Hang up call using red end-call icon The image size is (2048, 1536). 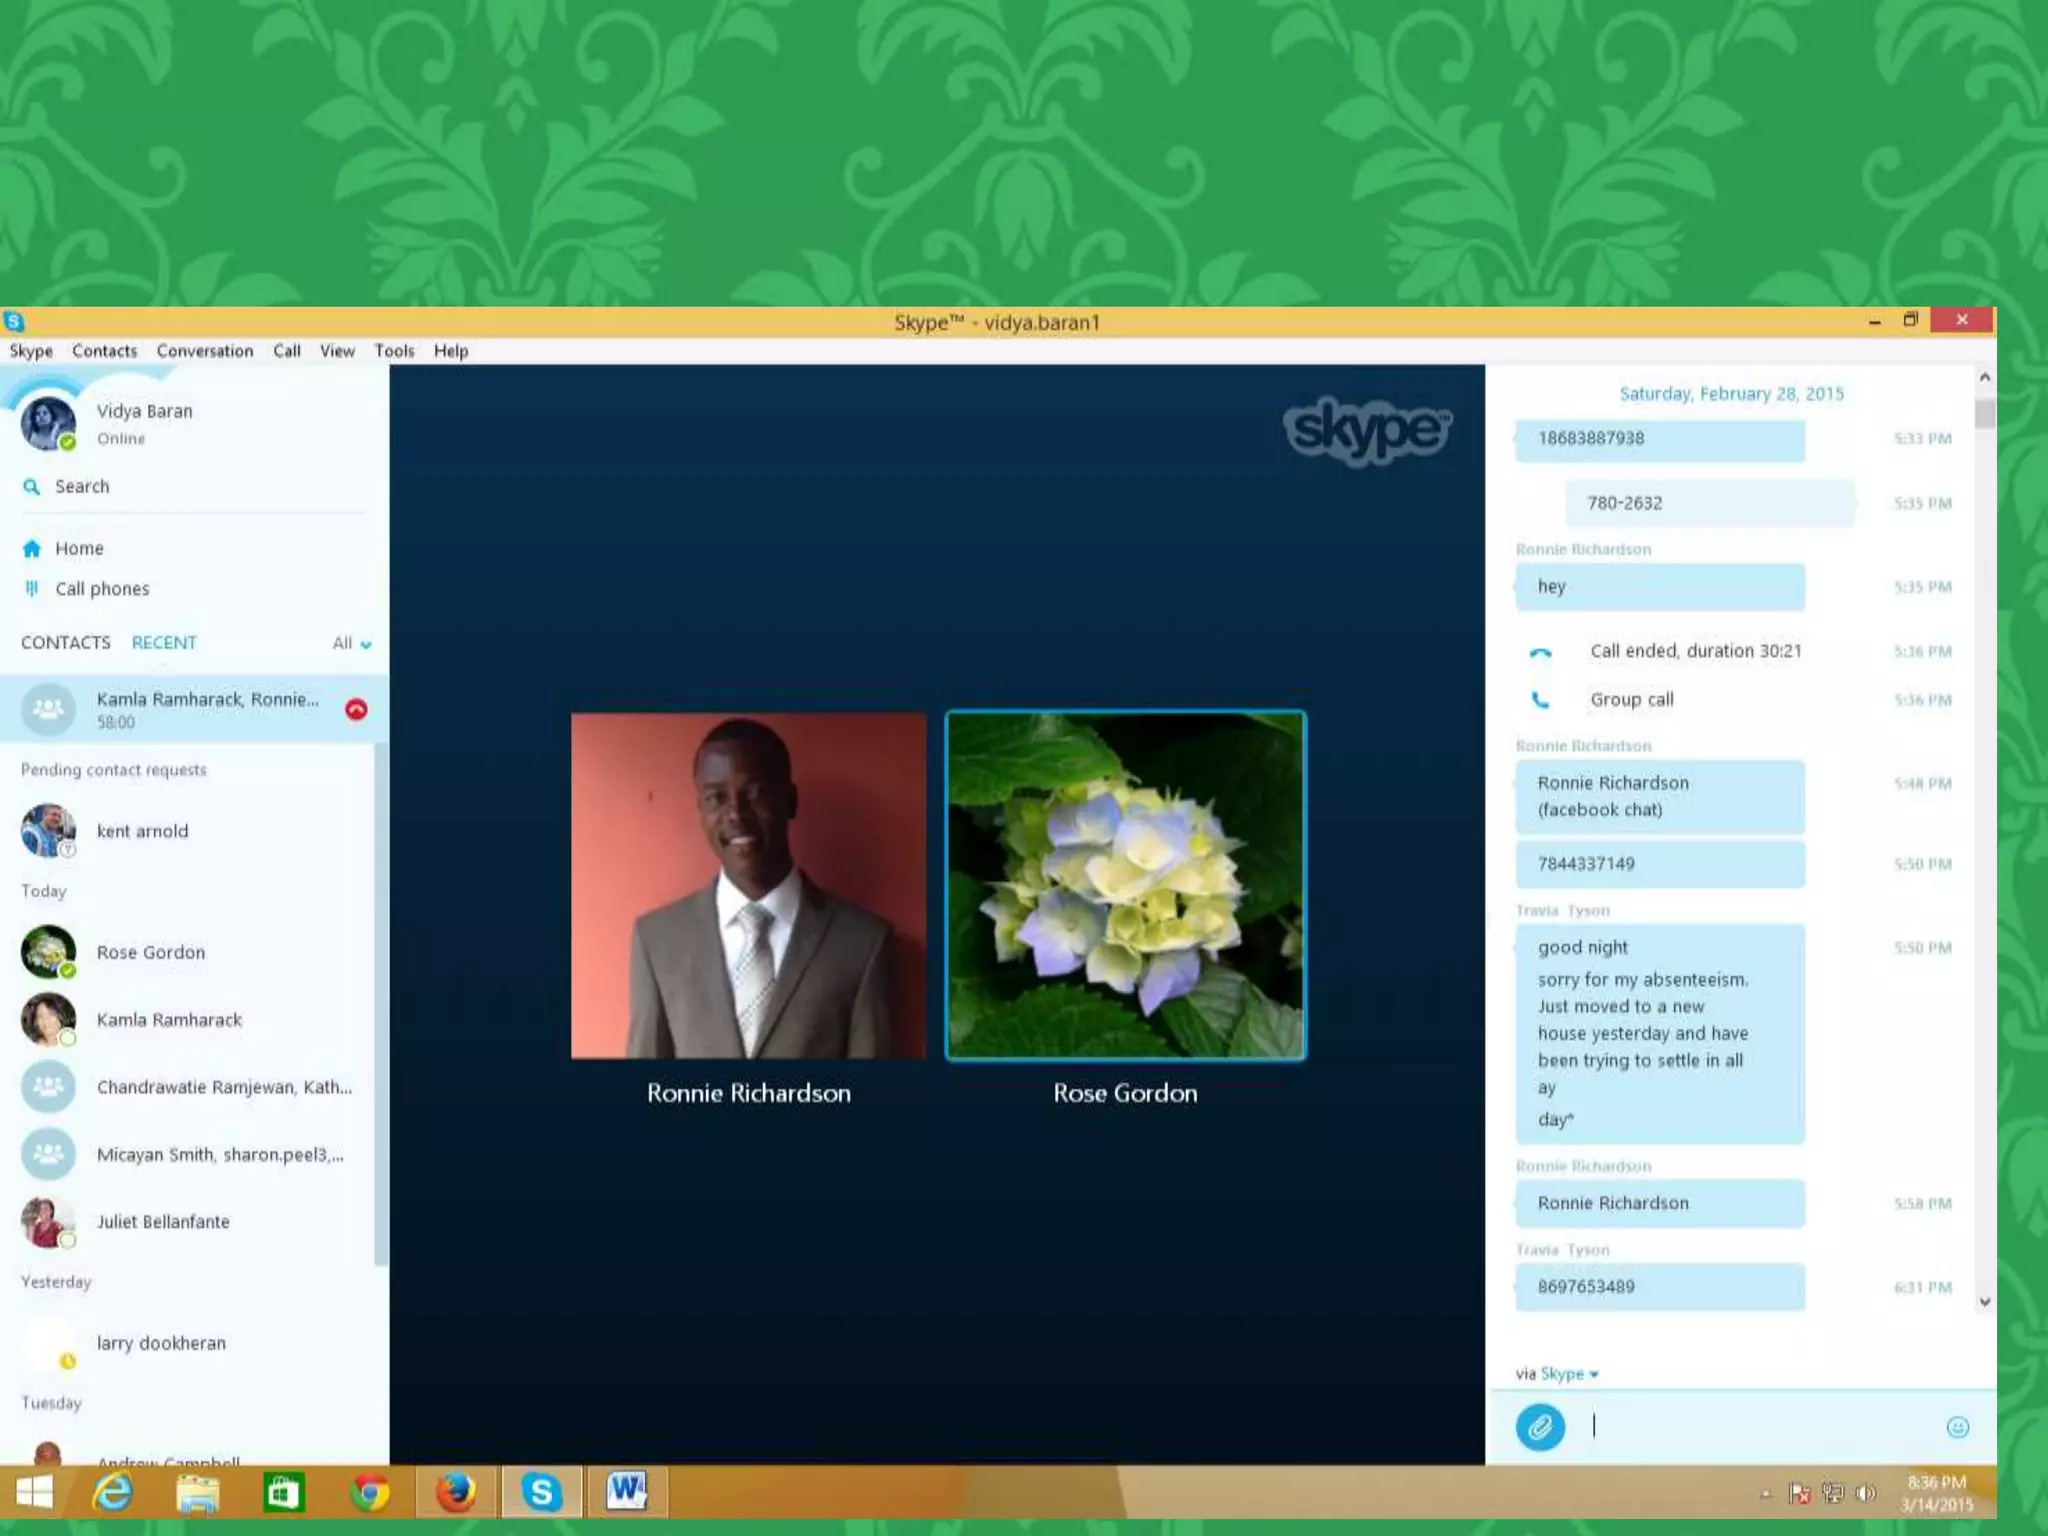[356, 709]
